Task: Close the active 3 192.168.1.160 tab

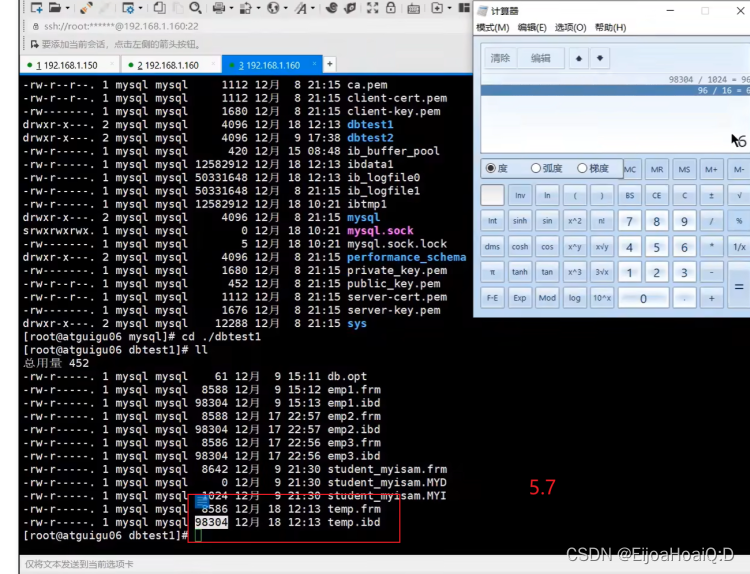Action: (314, 64)
